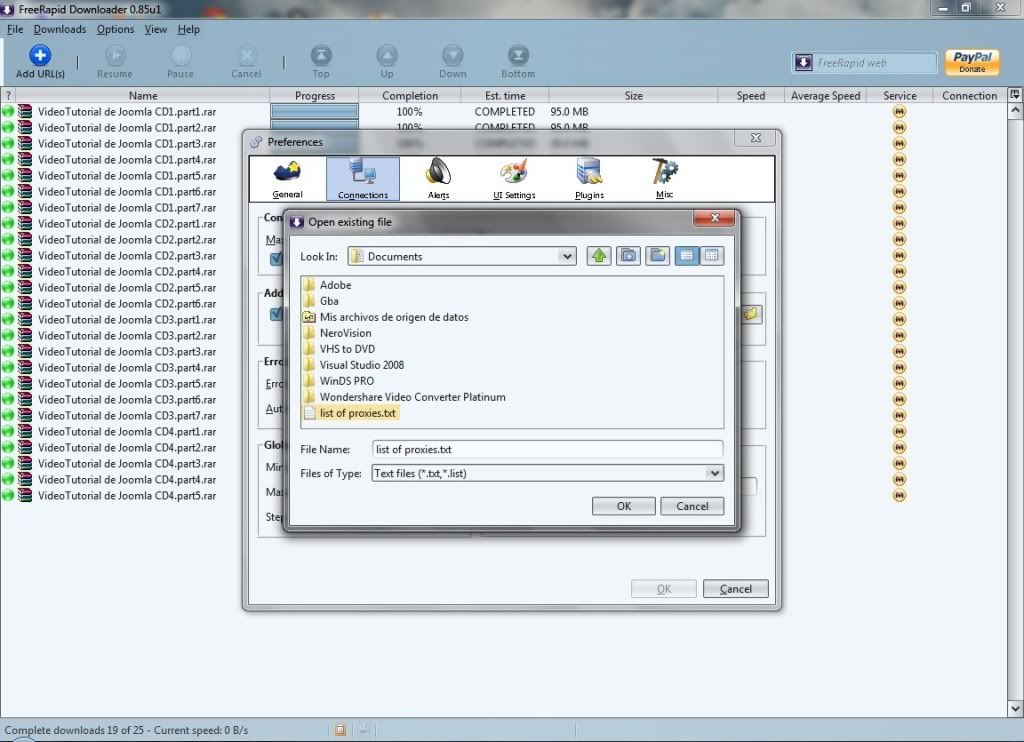Open the View menu

tap(155, 29)
